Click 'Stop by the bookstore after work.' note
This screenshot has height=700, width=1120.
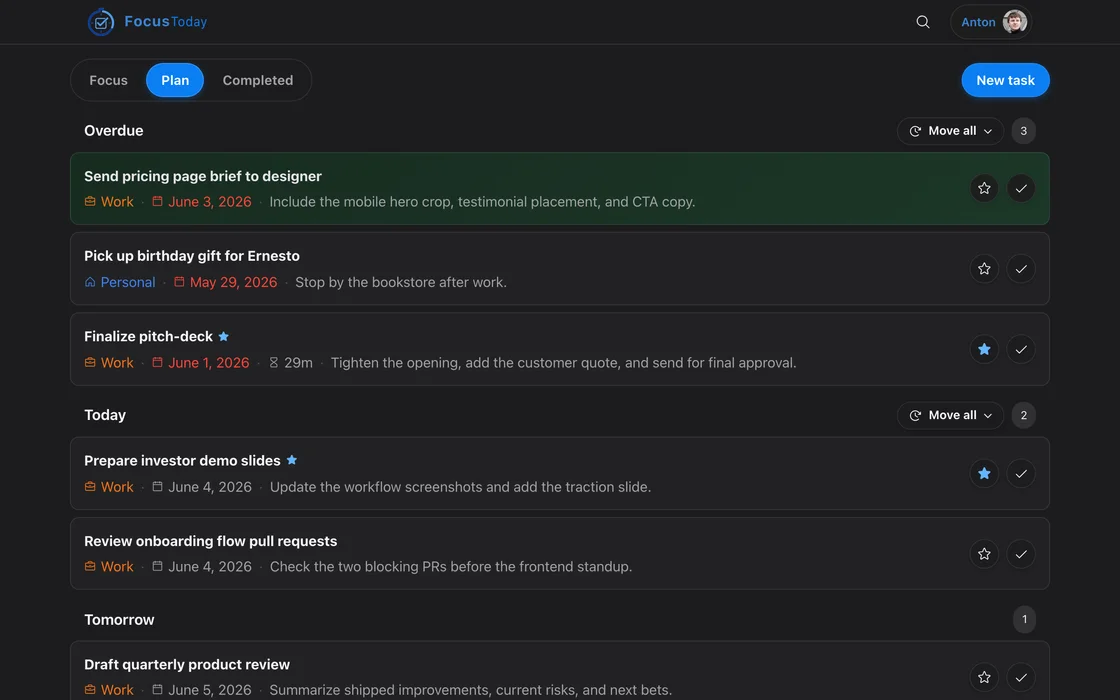(x=401, y=282)
